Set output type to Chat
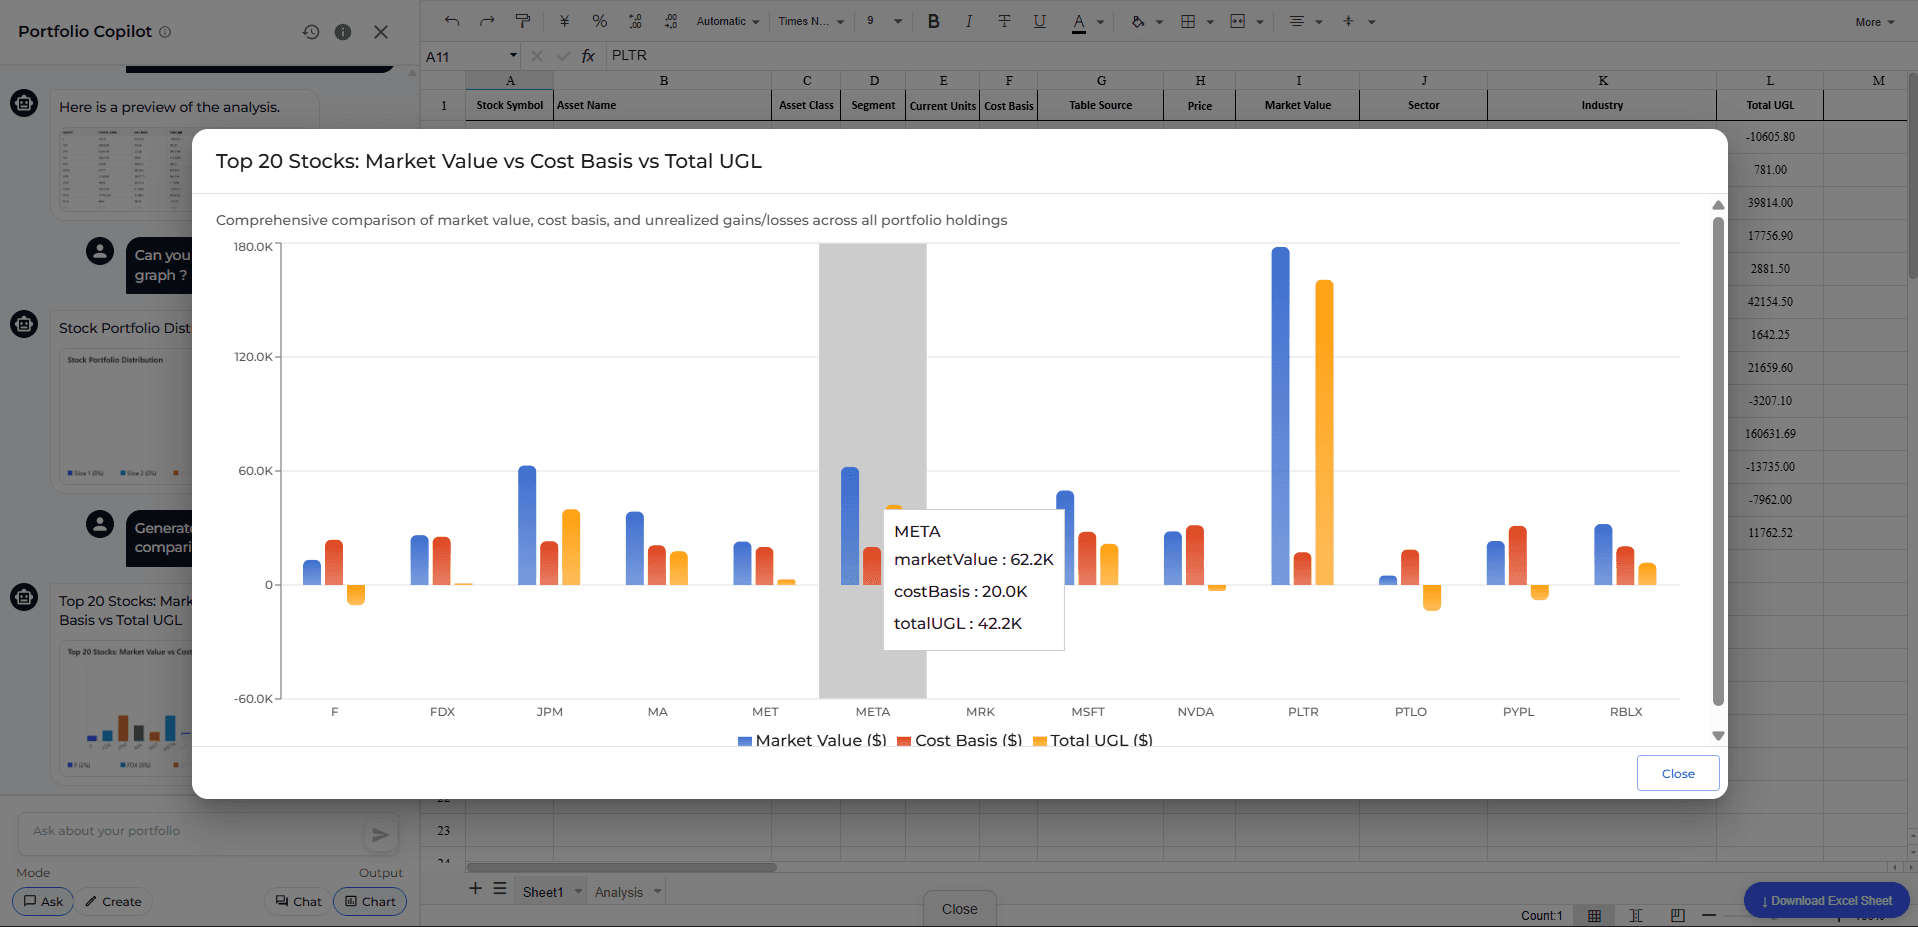The height and width of the screenshot is (927, 1918). (298, 901)
